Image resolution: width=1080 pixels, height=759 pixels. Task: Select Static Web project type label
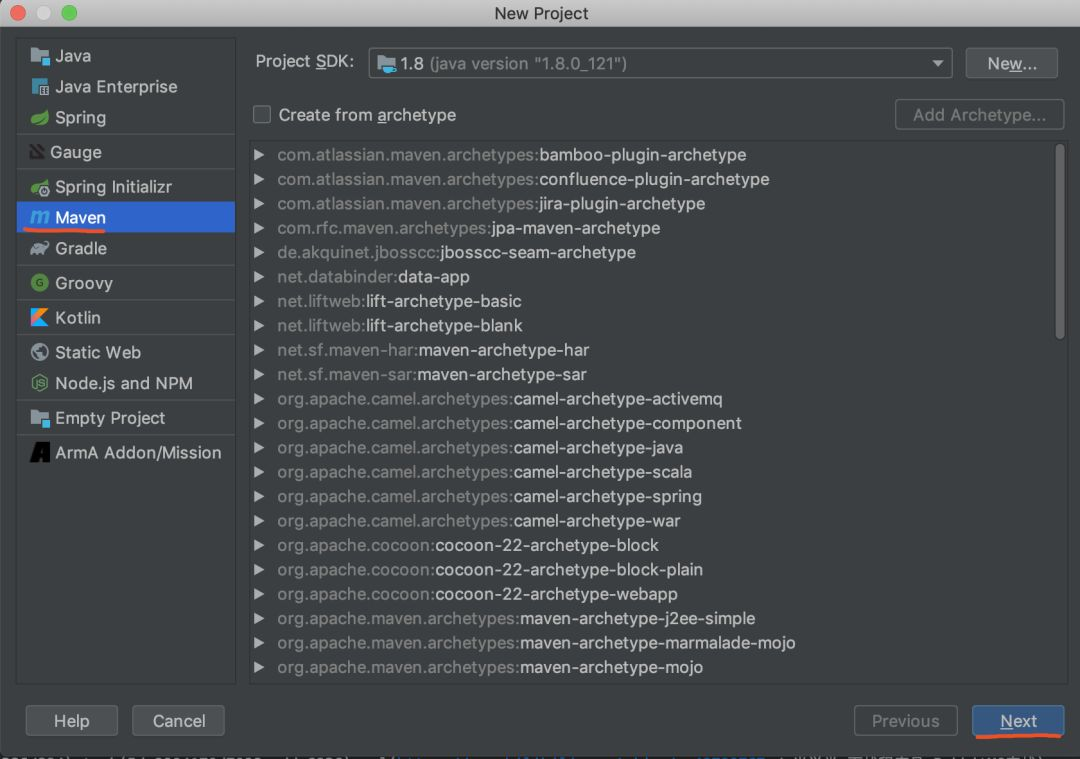(98, 352)
